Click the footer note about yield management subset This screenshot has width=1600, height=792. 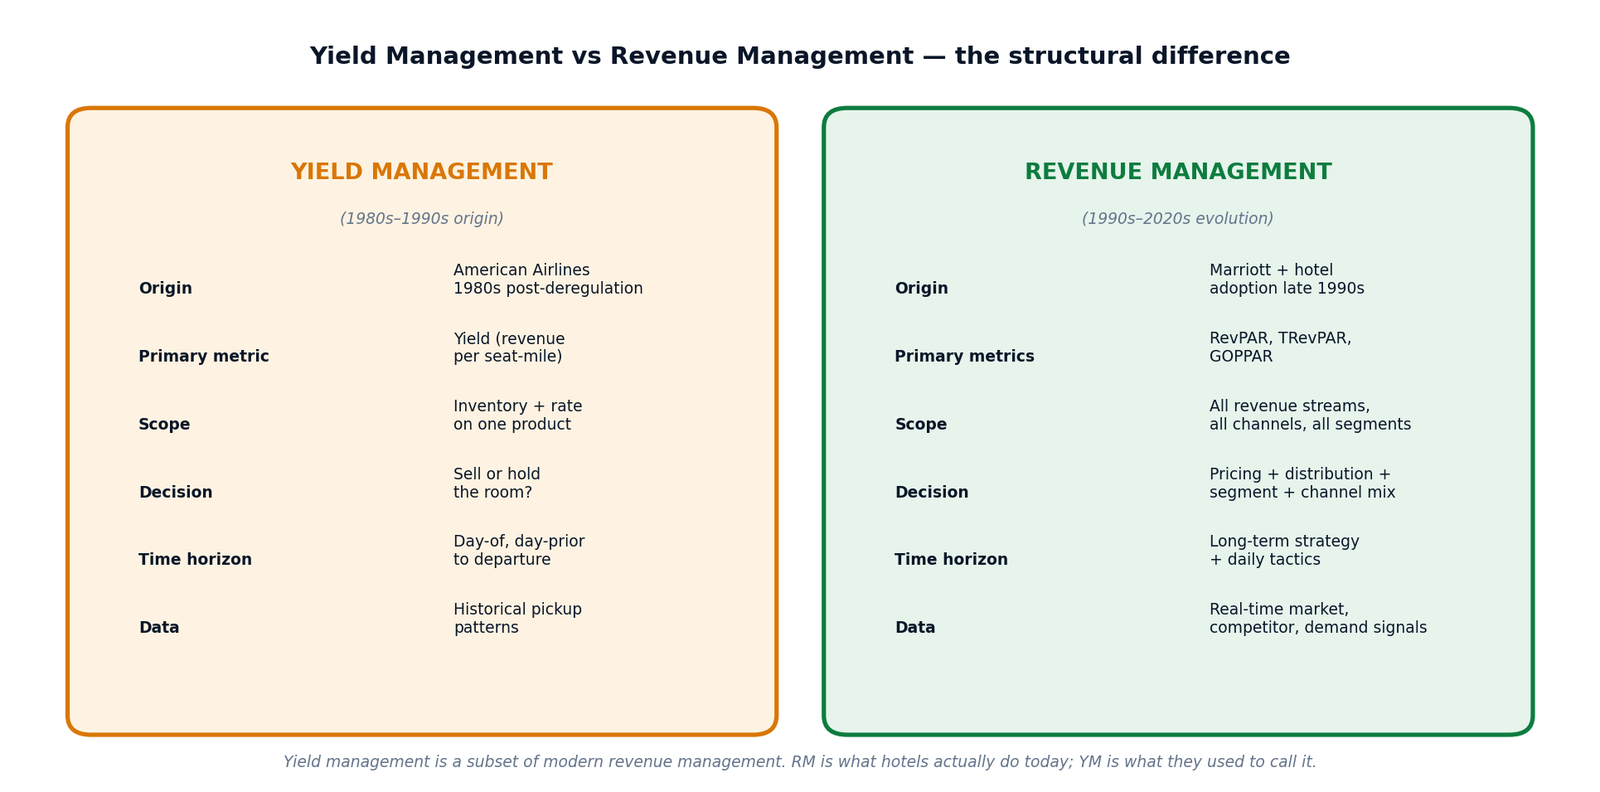[800, 762]
